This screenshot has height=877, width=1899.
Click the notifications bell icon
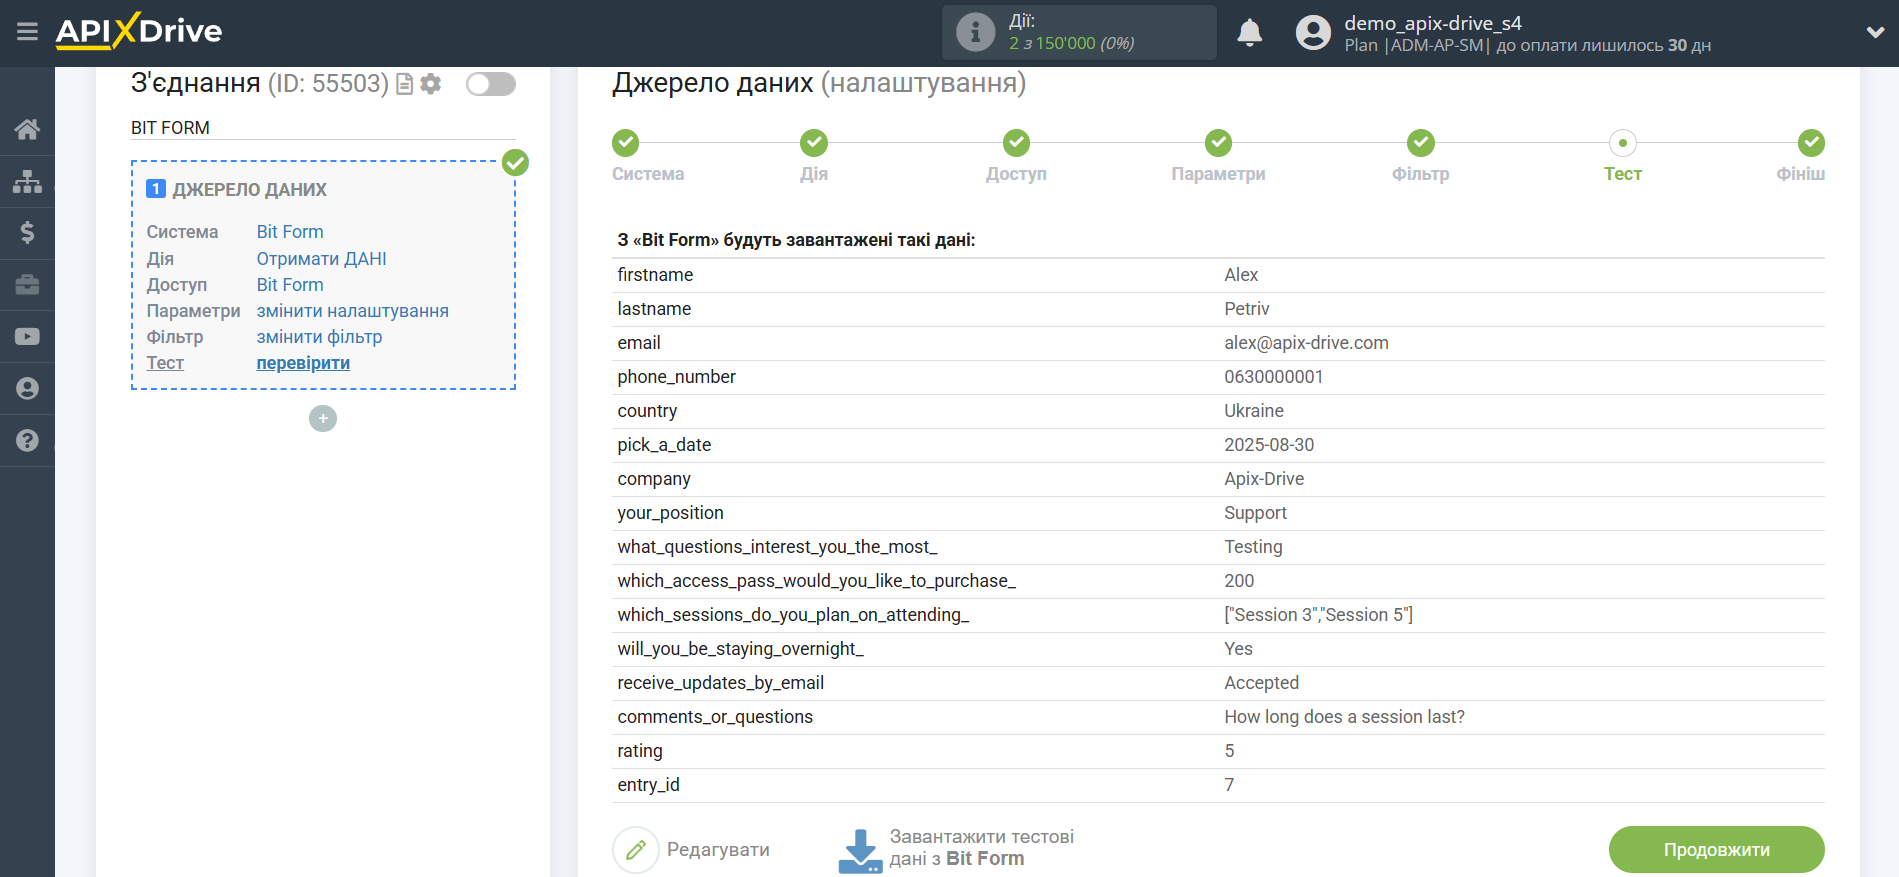pyautogui.click(x=1249, y=33)
